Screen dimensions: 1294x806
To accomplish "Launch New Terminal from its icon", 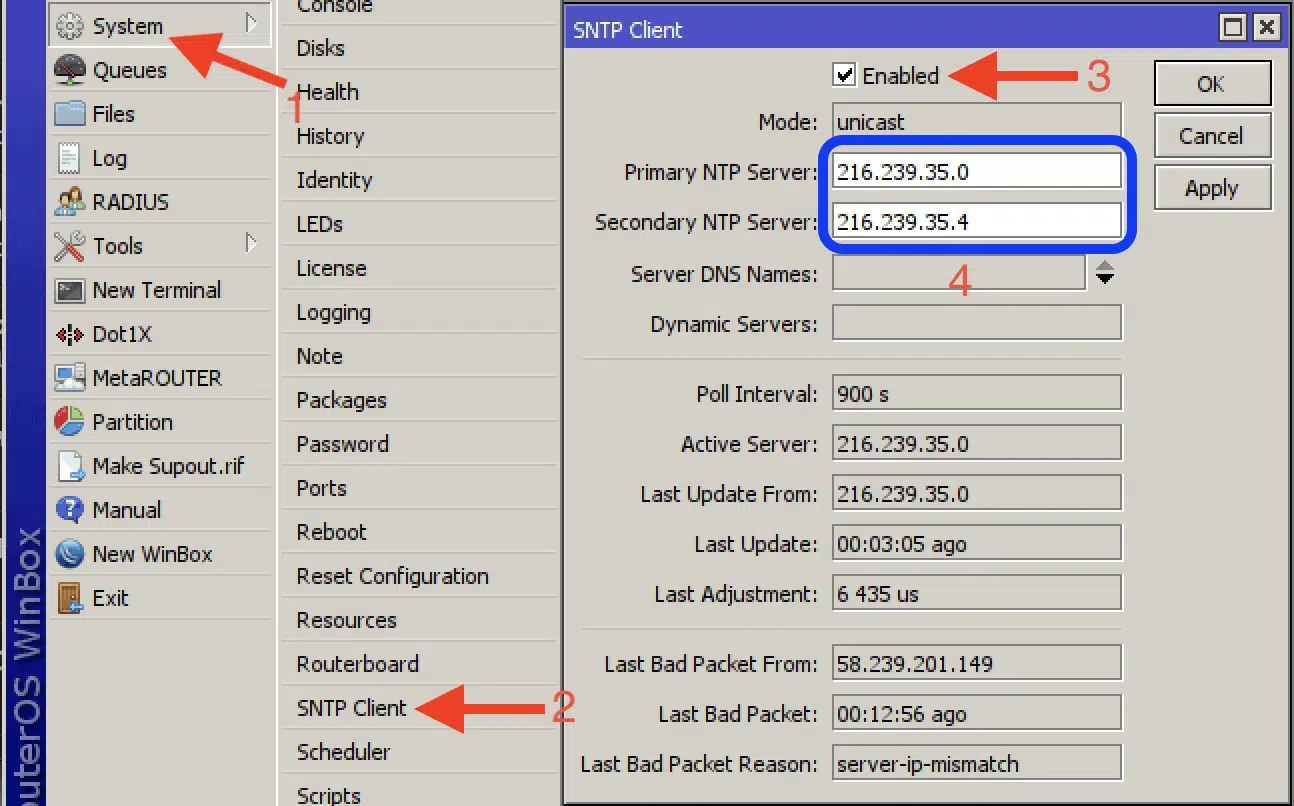I will [x=69, y=290].
